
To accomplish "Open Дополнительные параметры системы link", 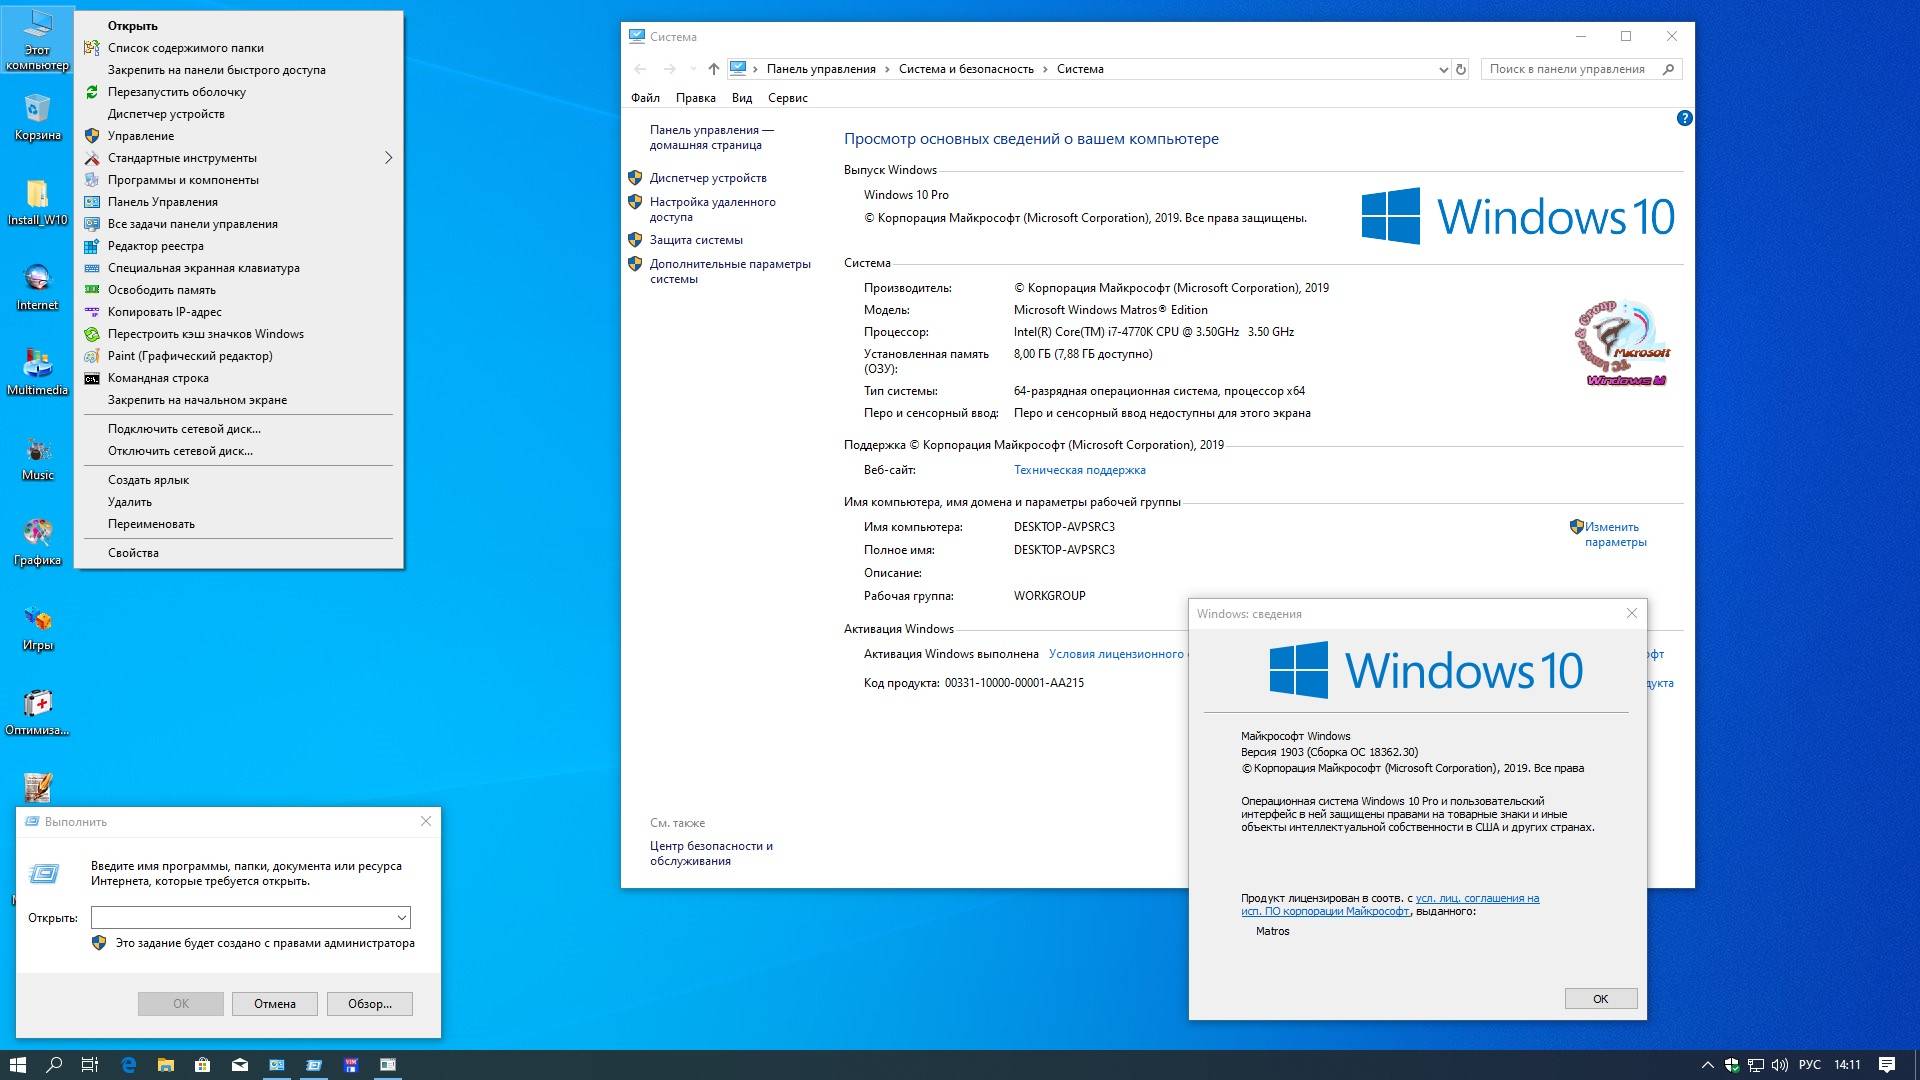I will point(729,271).
